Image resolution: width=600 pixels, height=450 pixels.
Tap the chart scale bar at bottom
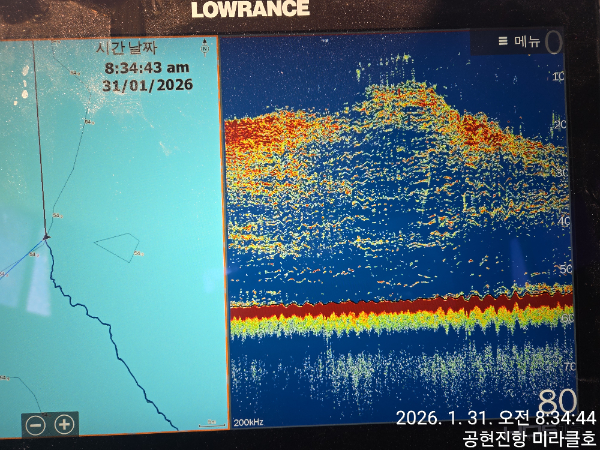tap(208, 424)
